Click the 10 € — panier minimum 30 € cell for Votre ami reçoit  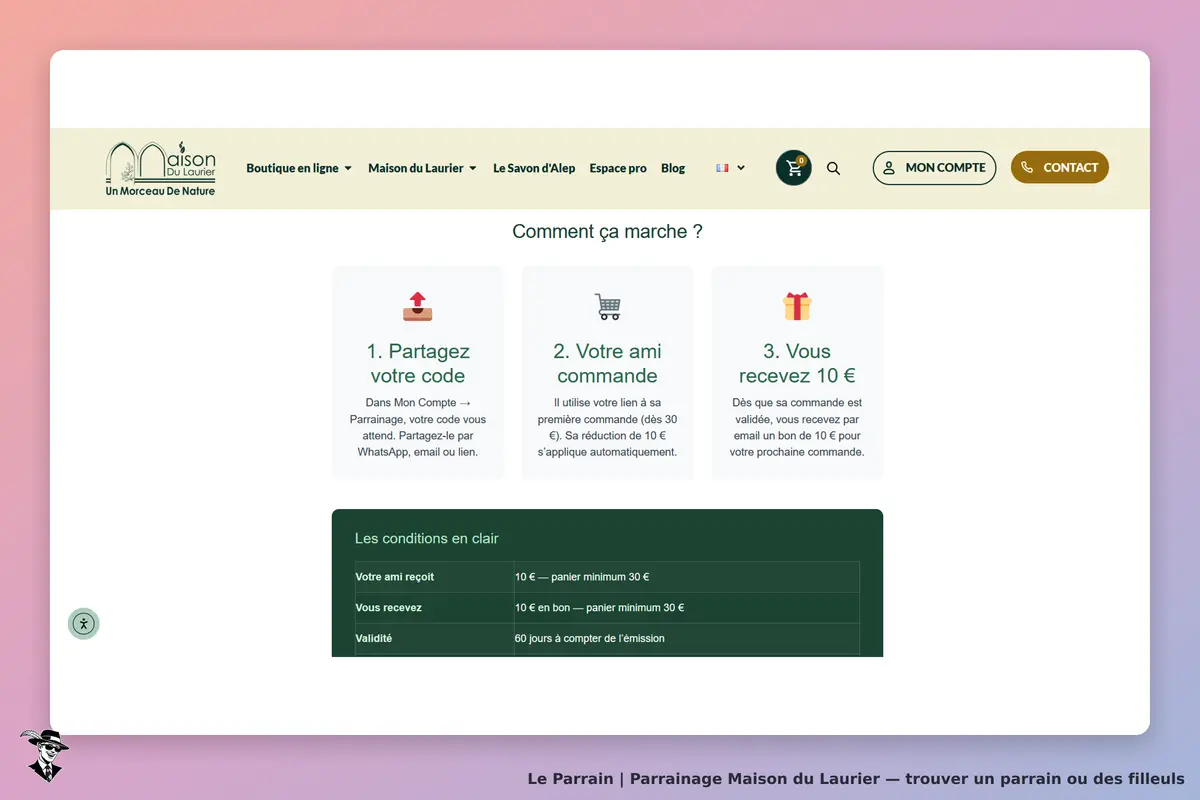click(x=687, y=577)
